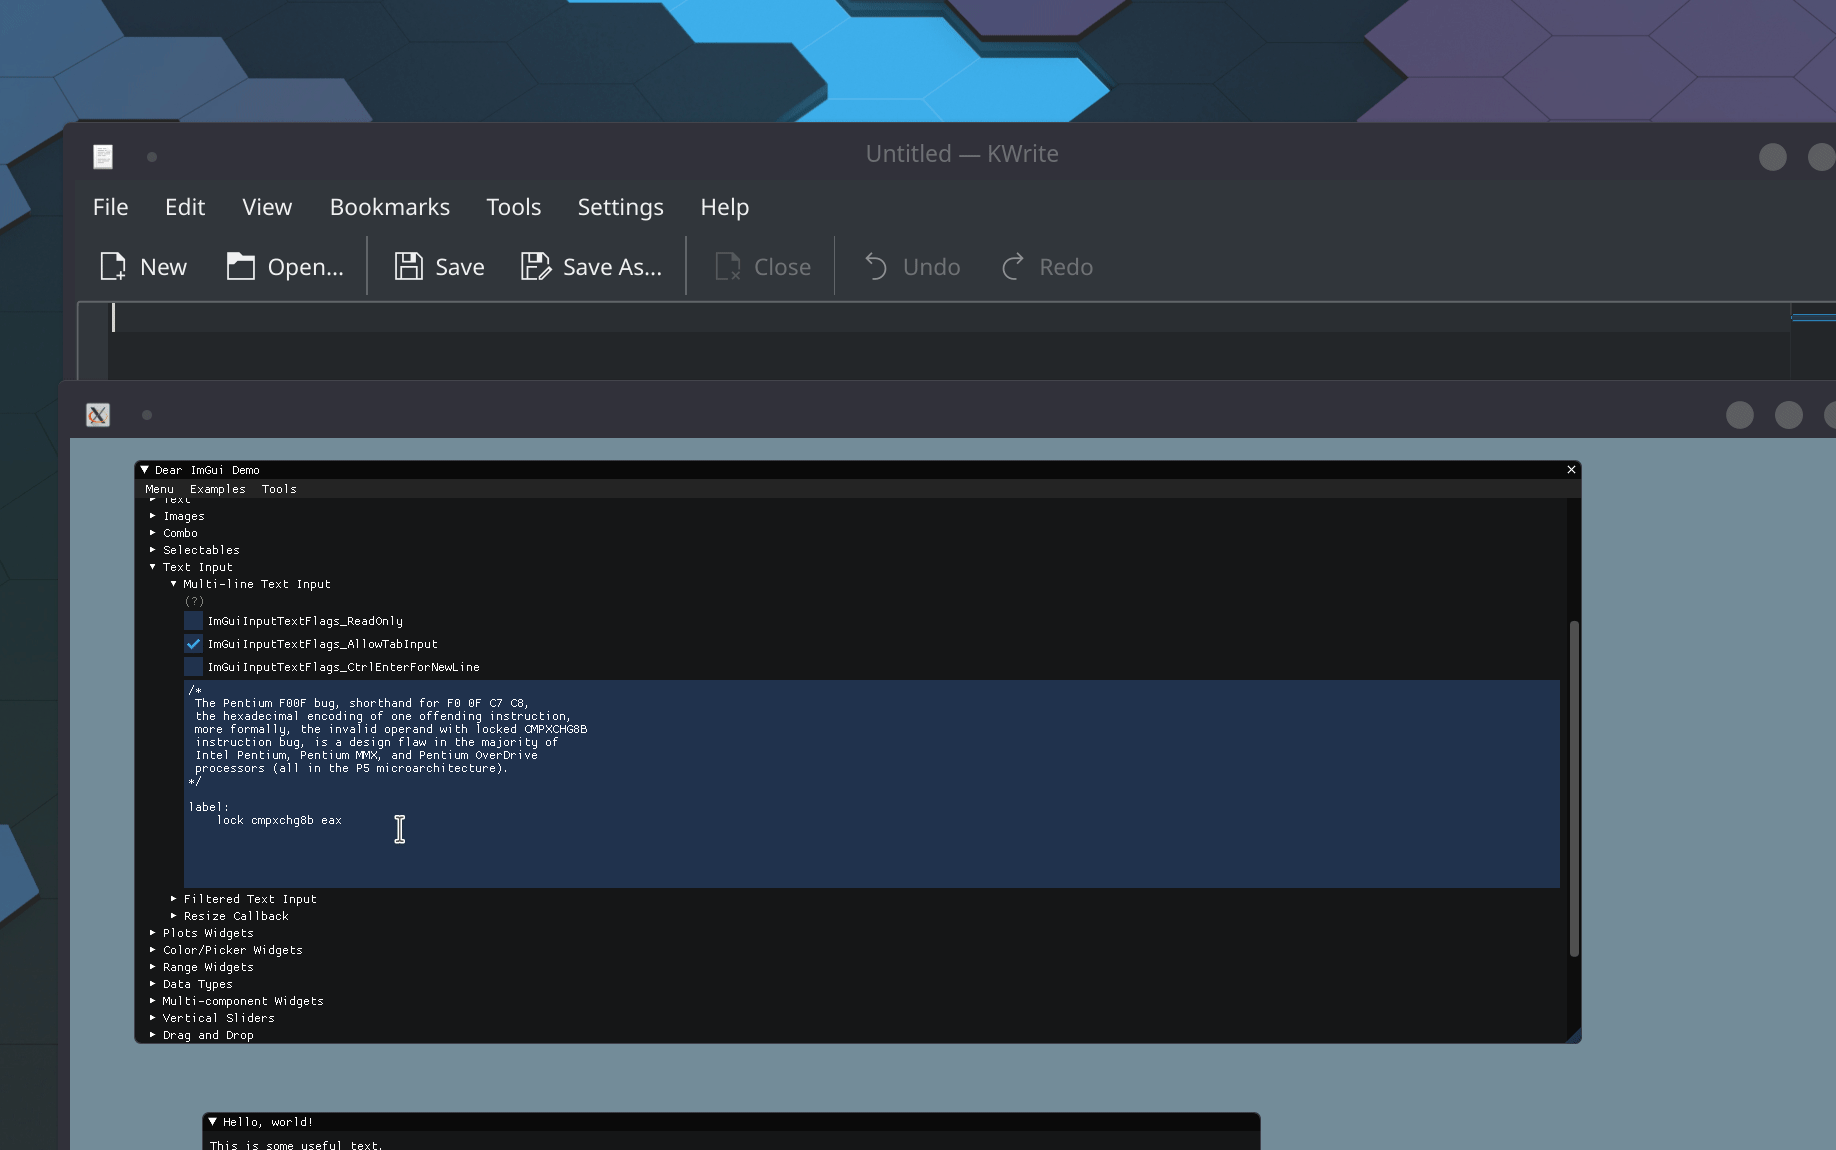
Task: Click the 'label:' line in text input
Action: 208,807
